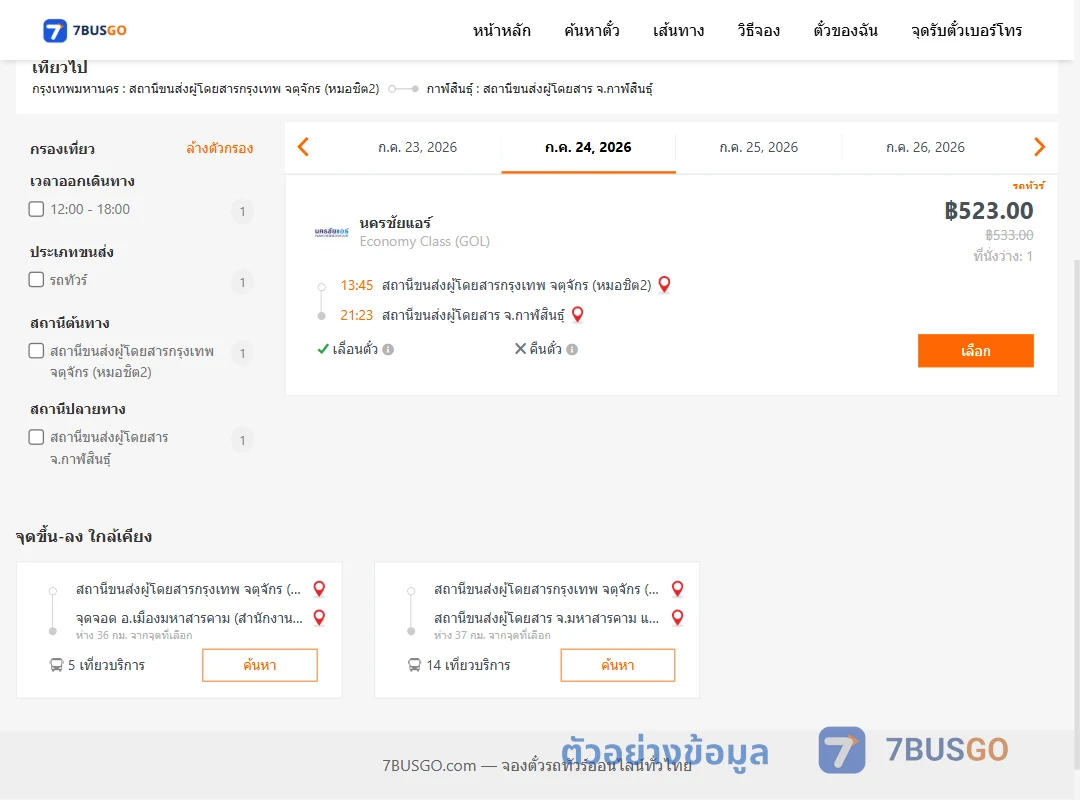Click X mark next to คืนตั๋ว
This screenshot has height=800, width=1080.
coord(521,349)
